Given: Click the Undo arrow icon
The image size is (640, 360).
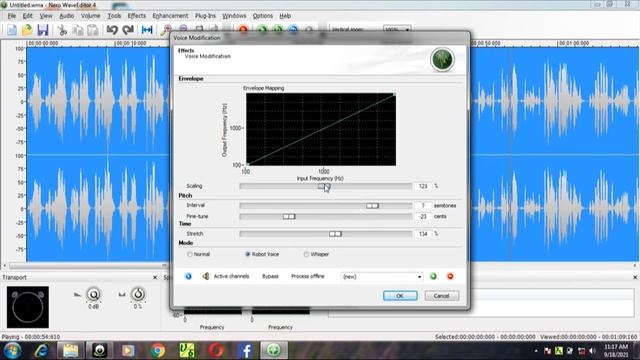Looking at the screenshot, I should 112,30.
